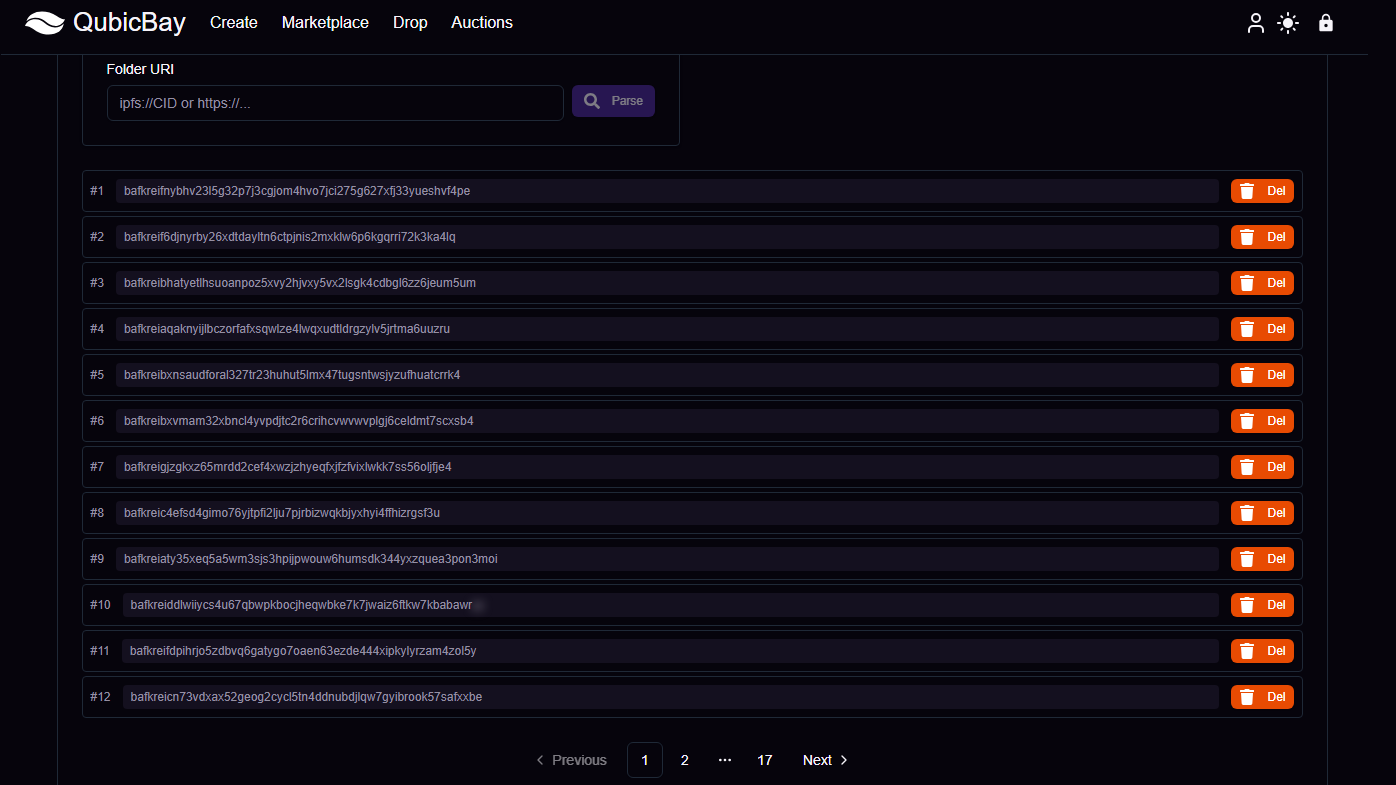1396x785 pixels.
Task: Click the magnifier Parse button
Action: coord(613,101)
